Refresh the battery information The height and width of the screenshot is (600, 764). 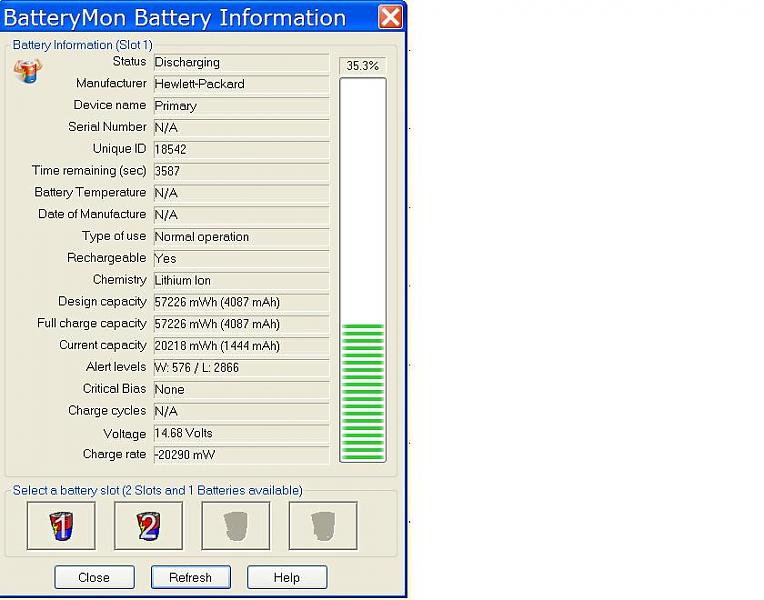(x=190, y=577)
